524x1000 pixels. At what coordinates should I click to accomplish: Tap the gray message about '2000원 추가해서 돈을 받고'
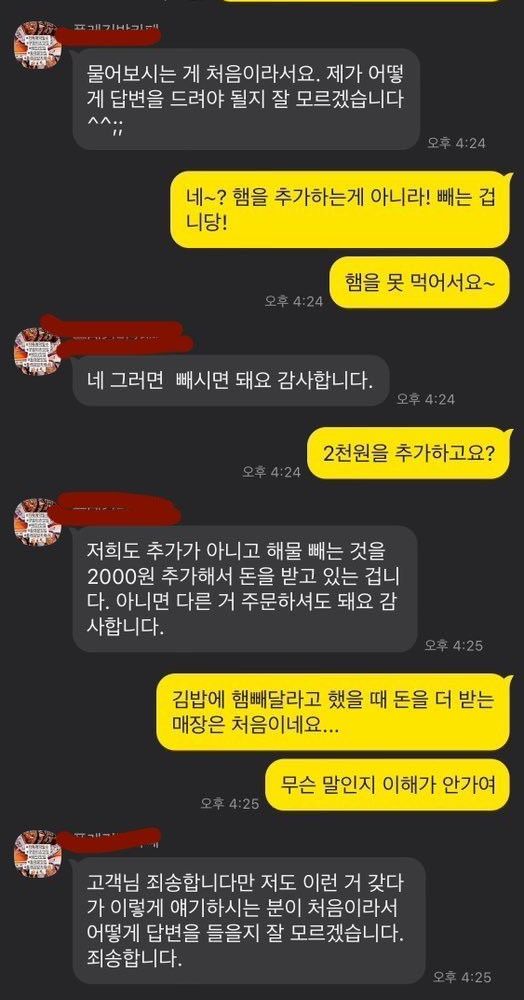(245, 588)
